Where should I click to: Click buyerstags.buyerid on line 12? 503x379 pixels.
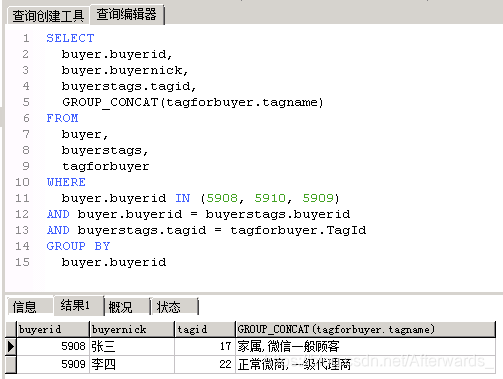pyautogui.click(x=278, y=214)
